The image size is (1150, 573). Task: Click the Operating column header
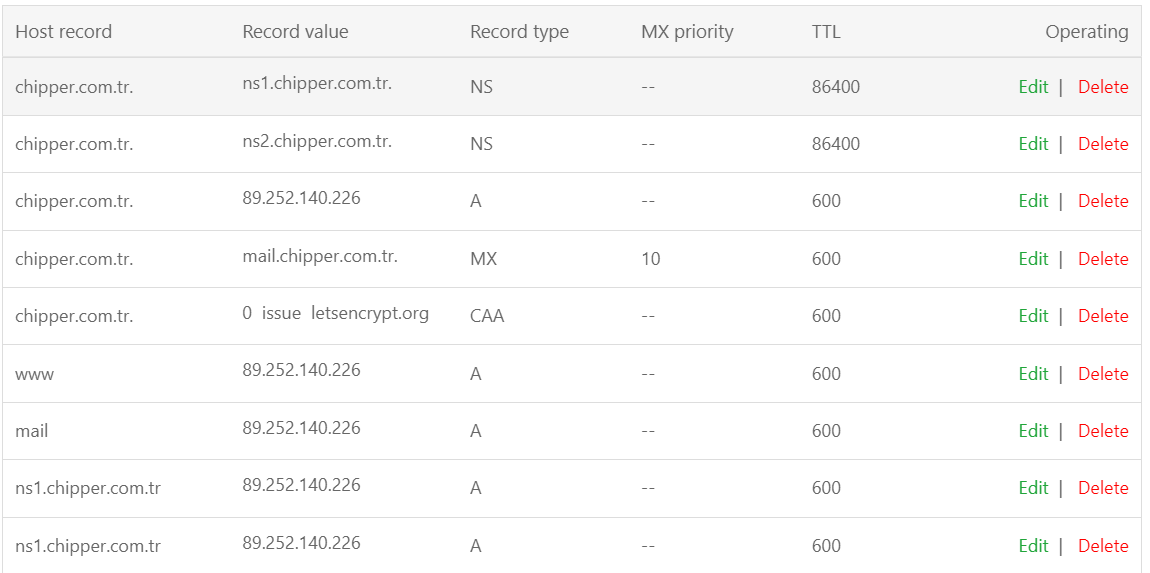[x=1086, y=32]
